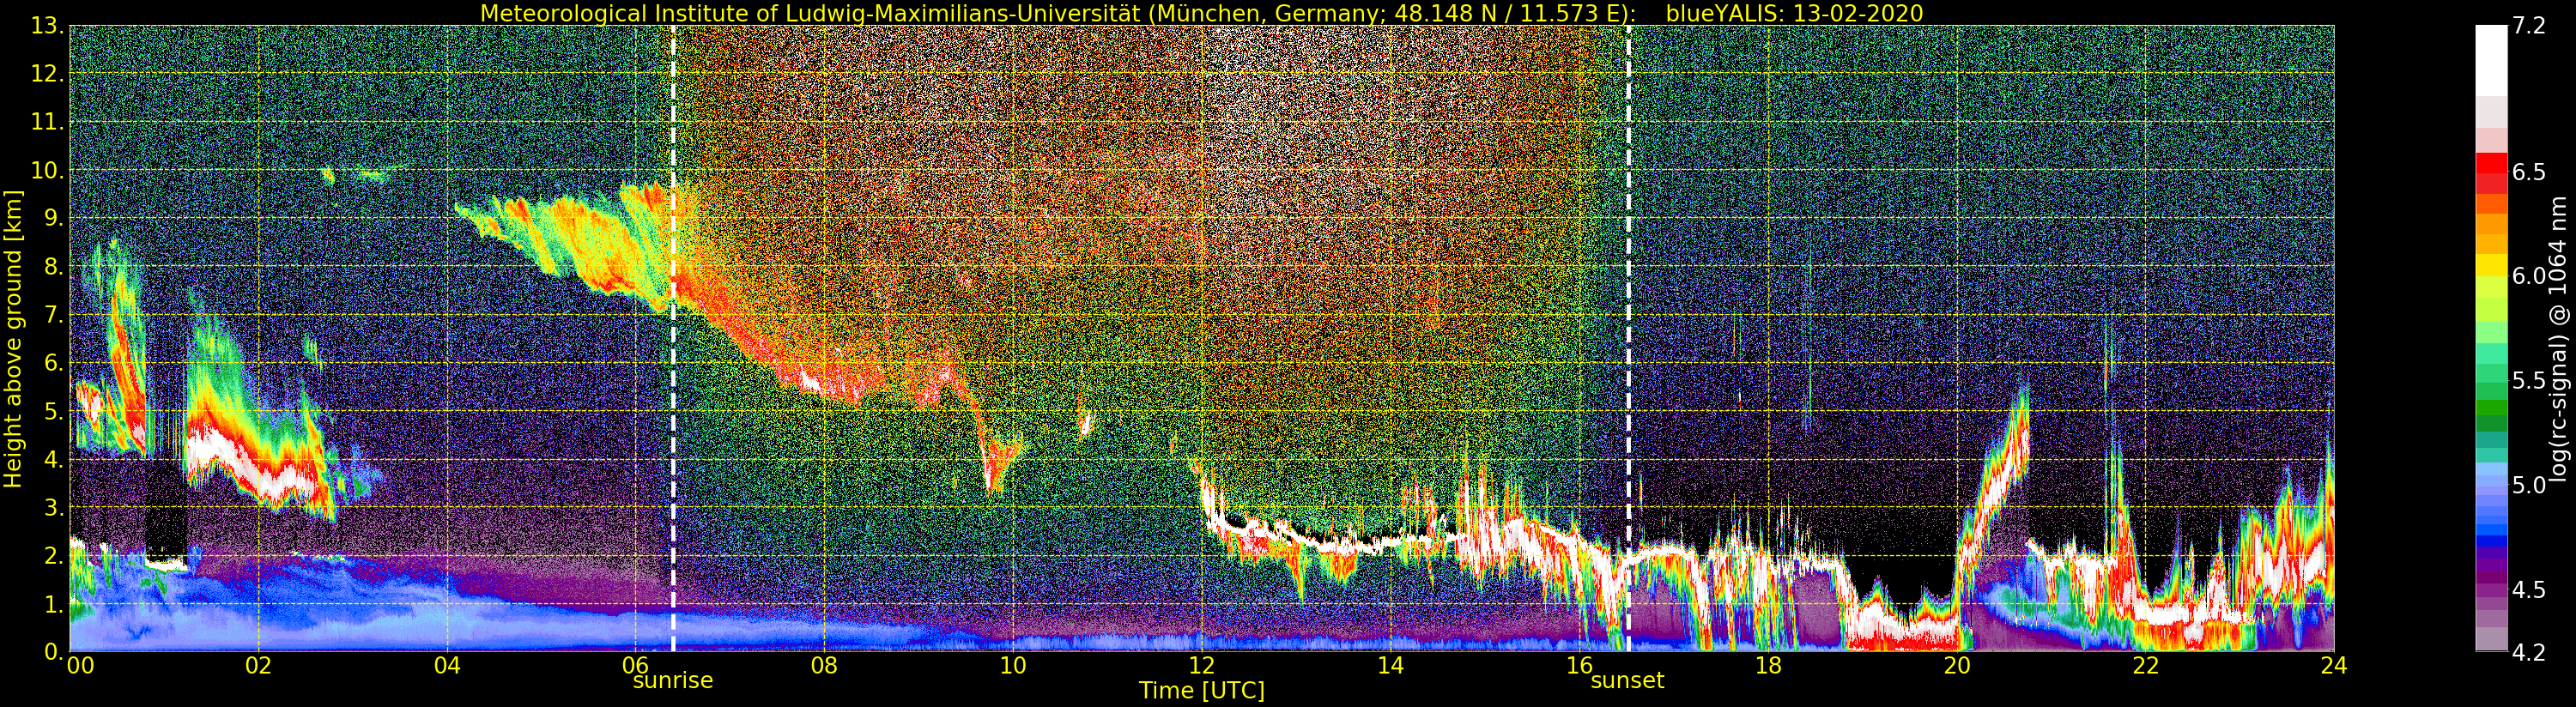Click time axis tick label 02
2576x707 pixels.
[258, 666]
